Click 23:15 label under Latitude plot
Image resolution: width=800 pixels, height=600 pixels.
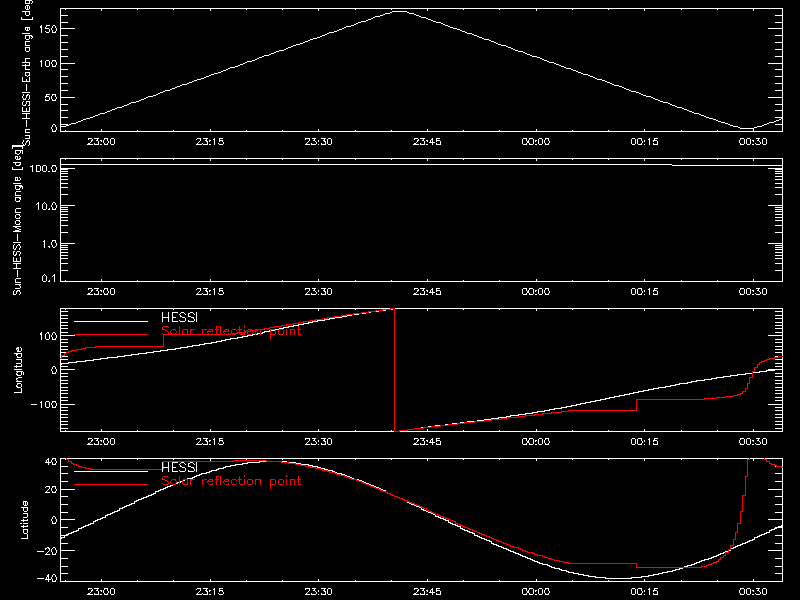[210, 592]
